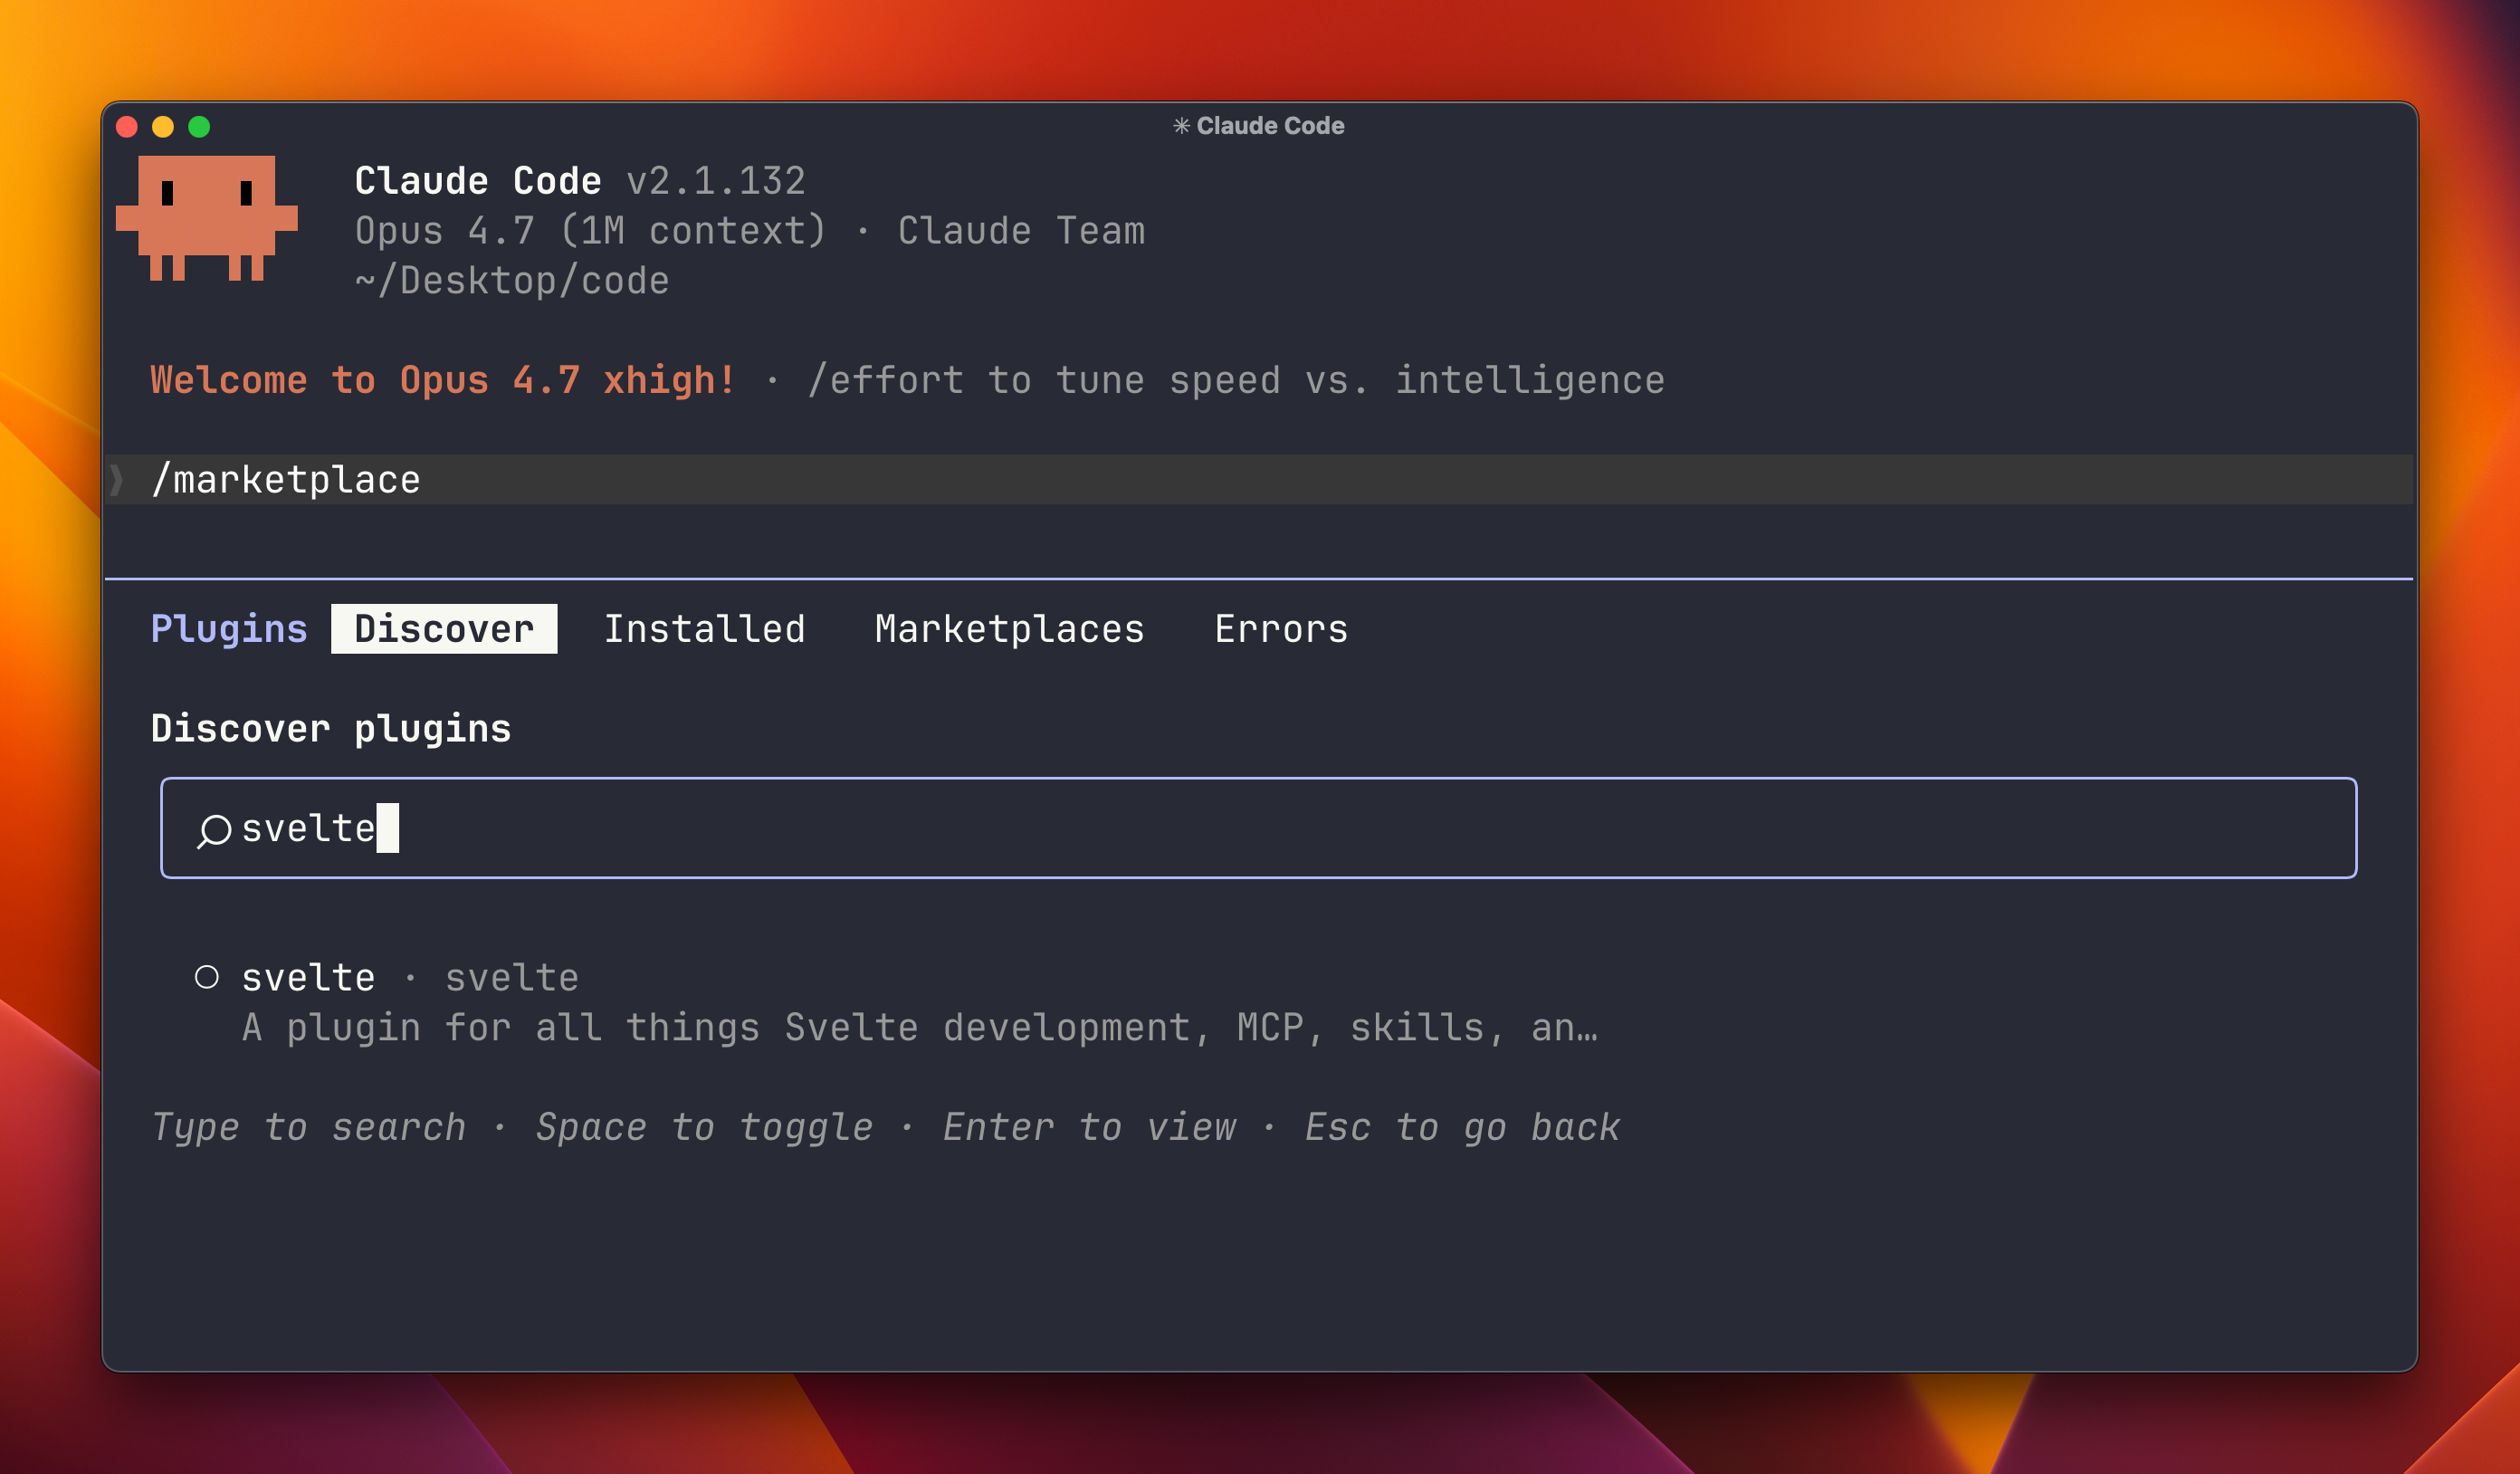This screenshot has height=1474, width=2520.
Task: Click the 'Type to search' hint
Action: coord(308,1127)
